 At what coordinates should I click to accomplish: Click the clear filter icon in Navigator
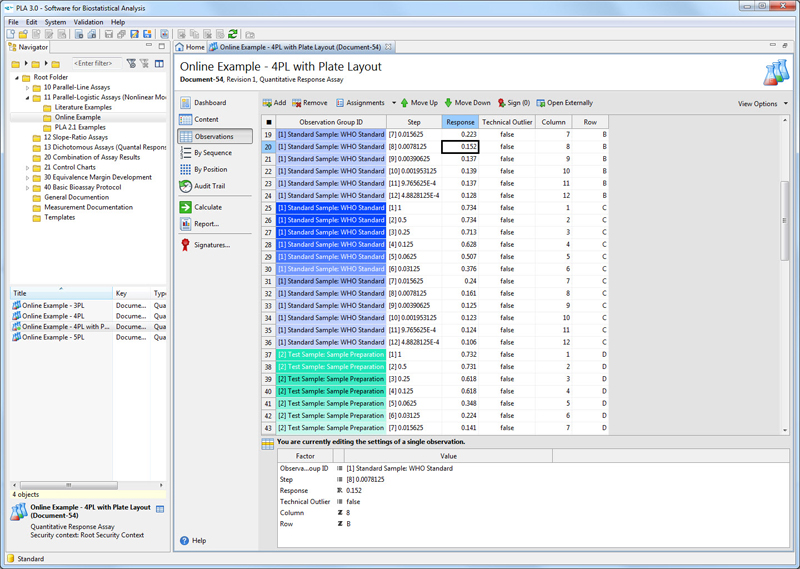(145, 63)
